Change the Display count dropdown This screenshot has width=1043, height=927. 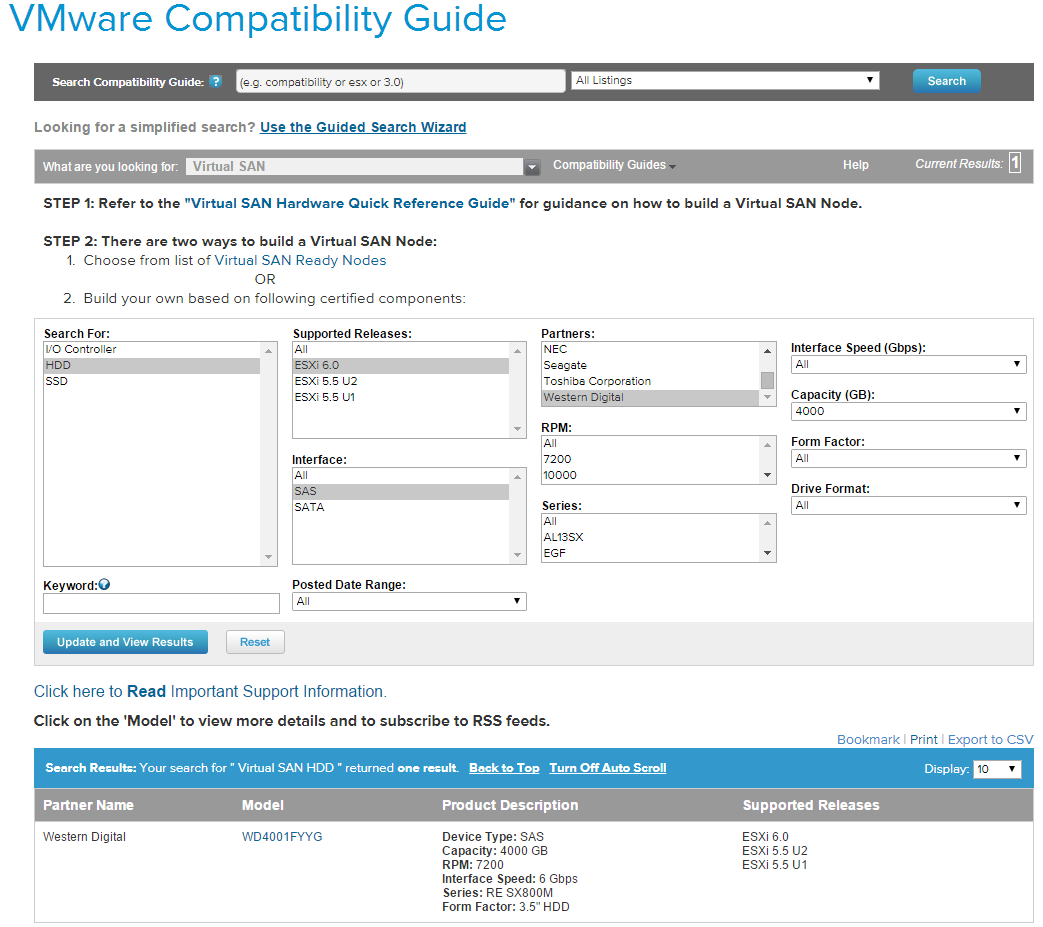coord(996,769)
